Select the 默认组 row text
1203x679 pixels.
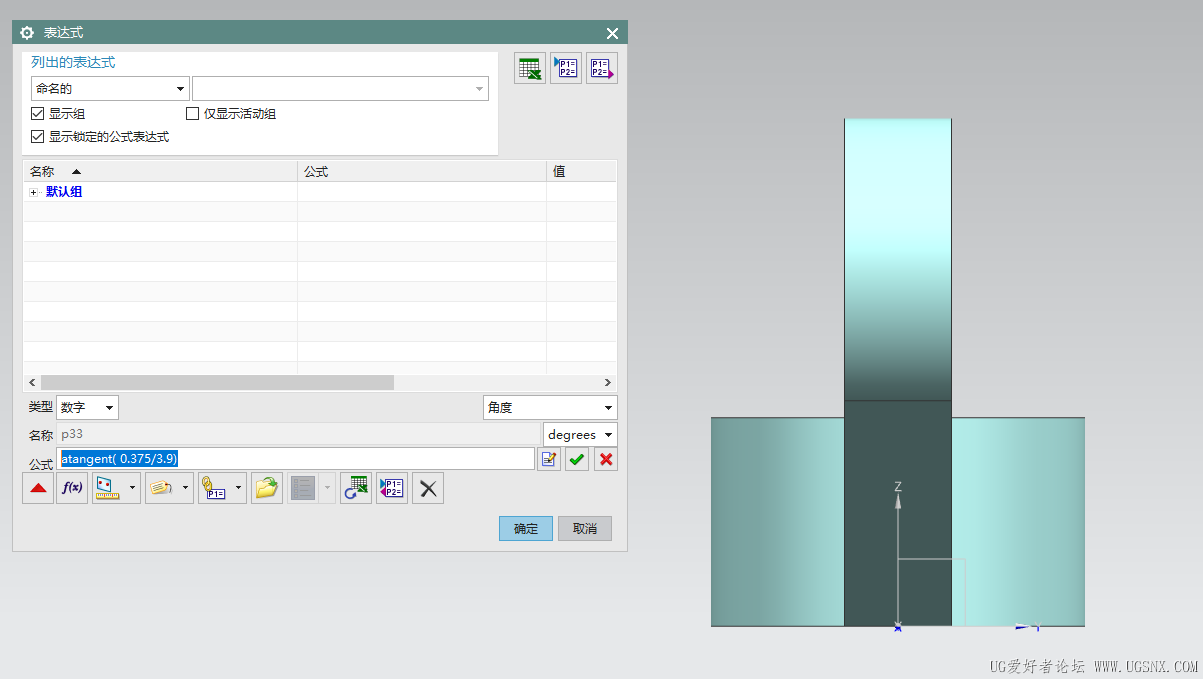coord(64,192)
